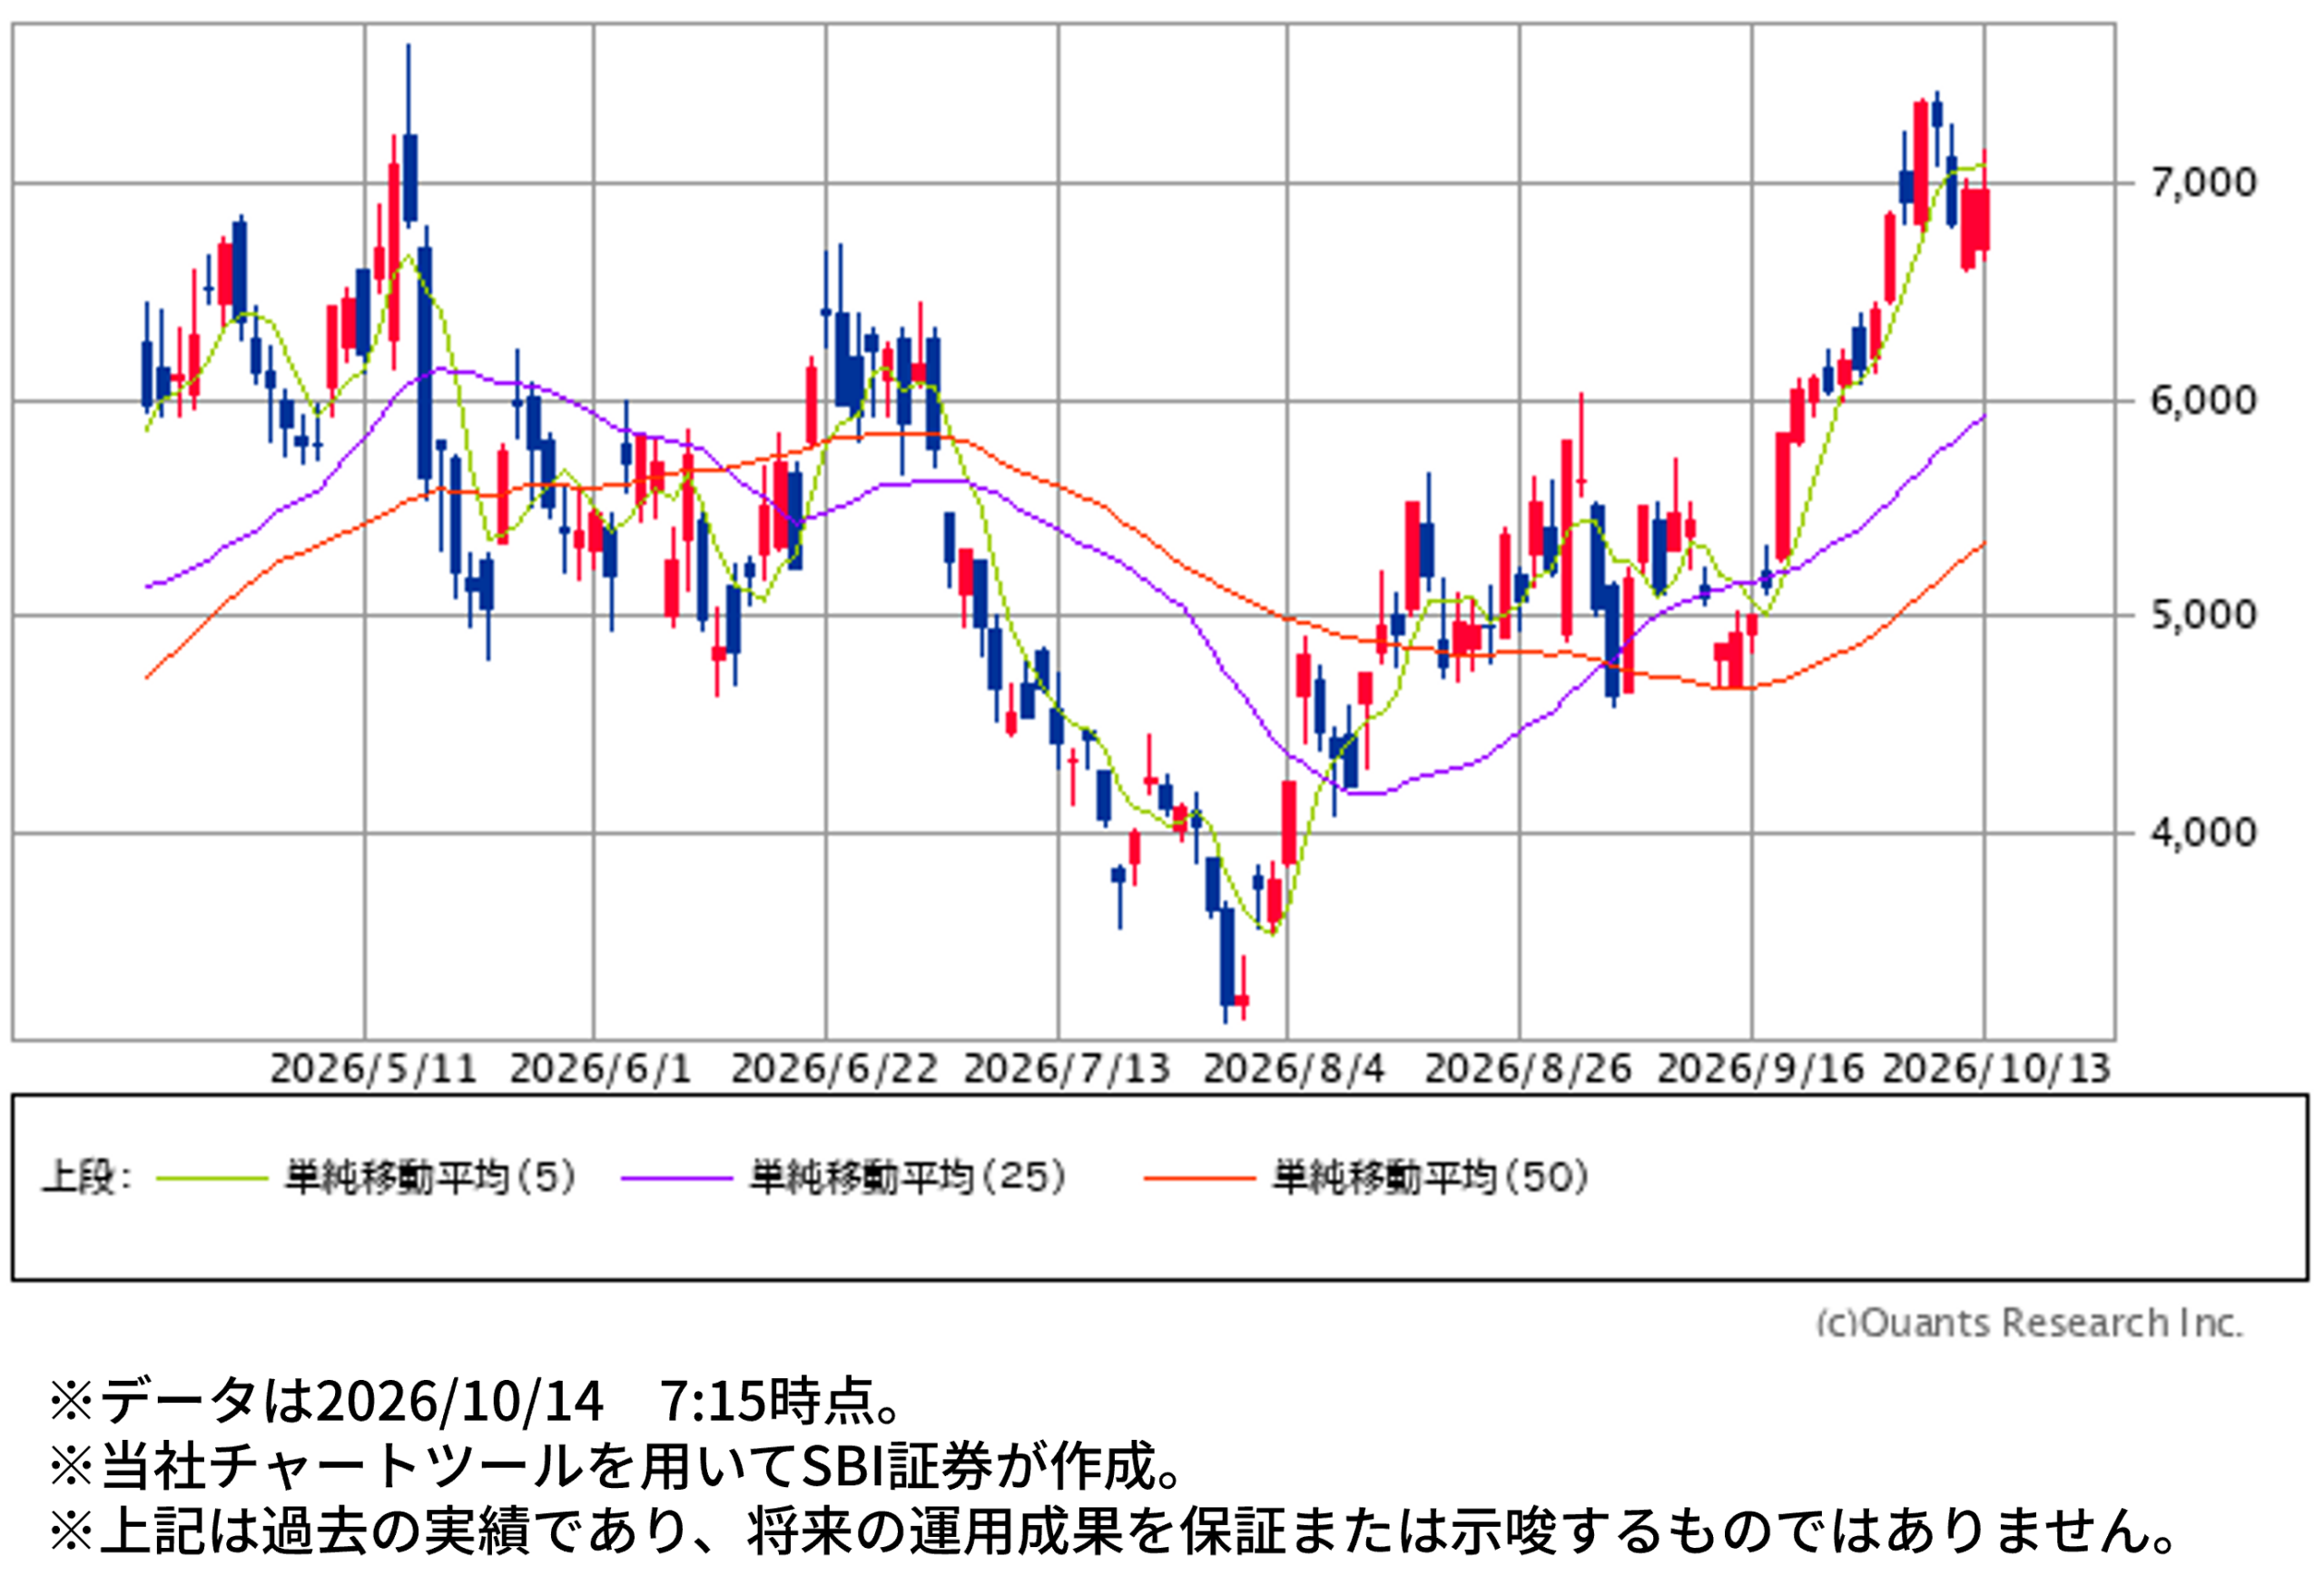Click the 2026/9/16 date axis label

[1760, 1069]
